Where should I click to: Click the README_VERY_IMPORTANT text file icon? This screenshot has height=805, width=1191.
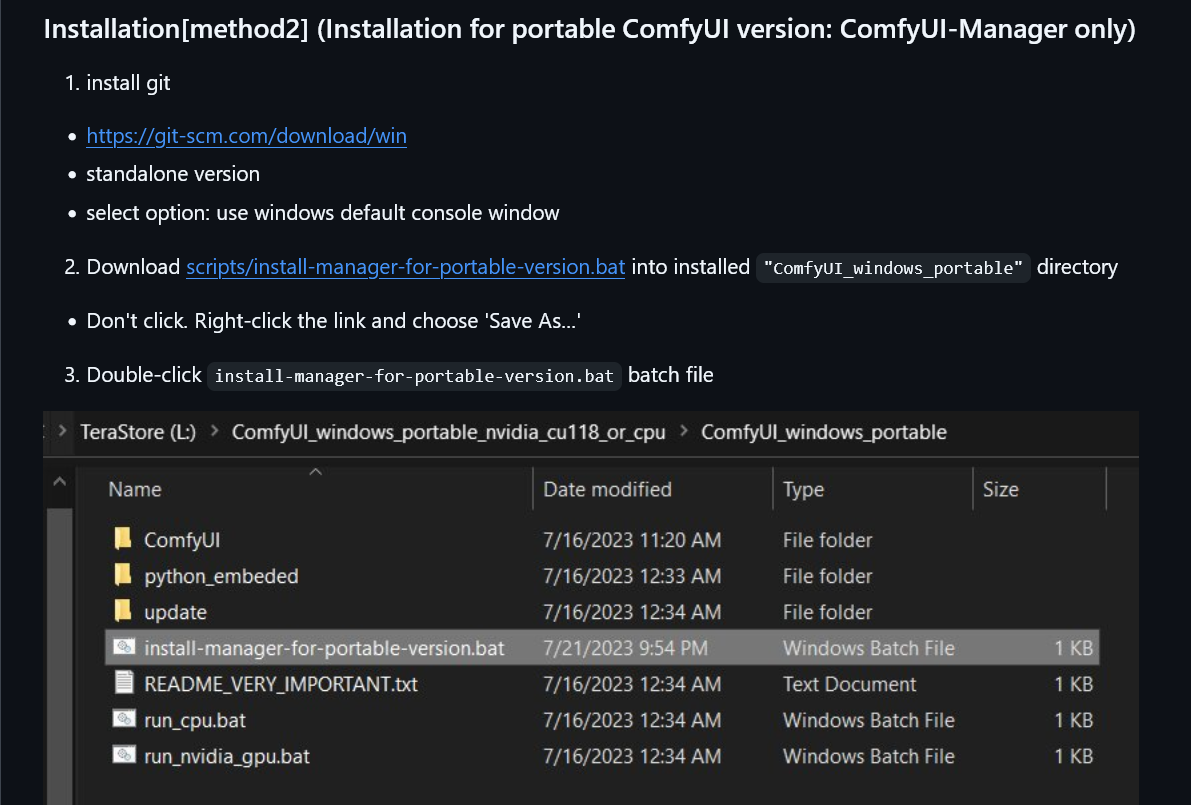click(123, 684)
